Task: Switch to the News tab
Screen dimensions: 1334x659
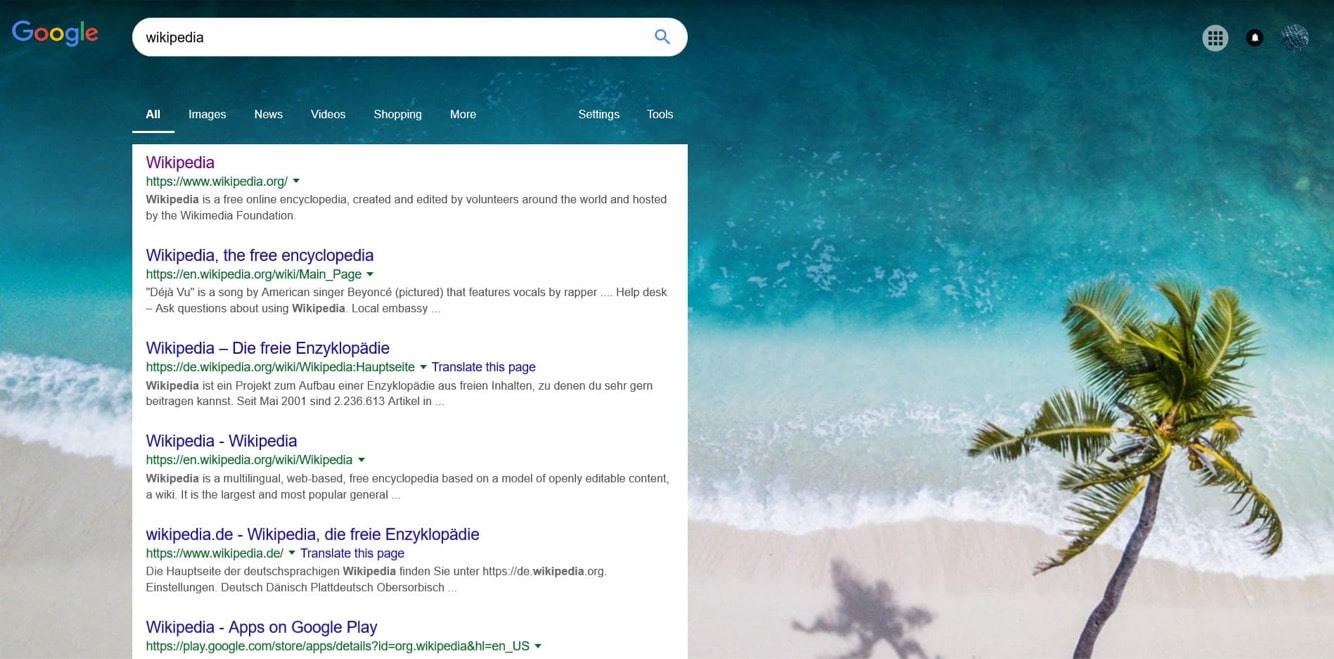Action: point(268,114)
